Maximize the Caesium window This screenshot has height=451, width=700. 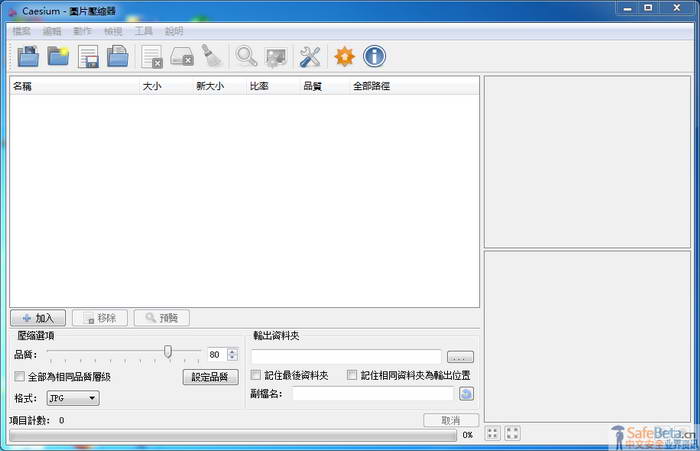(x=648, y=8)
